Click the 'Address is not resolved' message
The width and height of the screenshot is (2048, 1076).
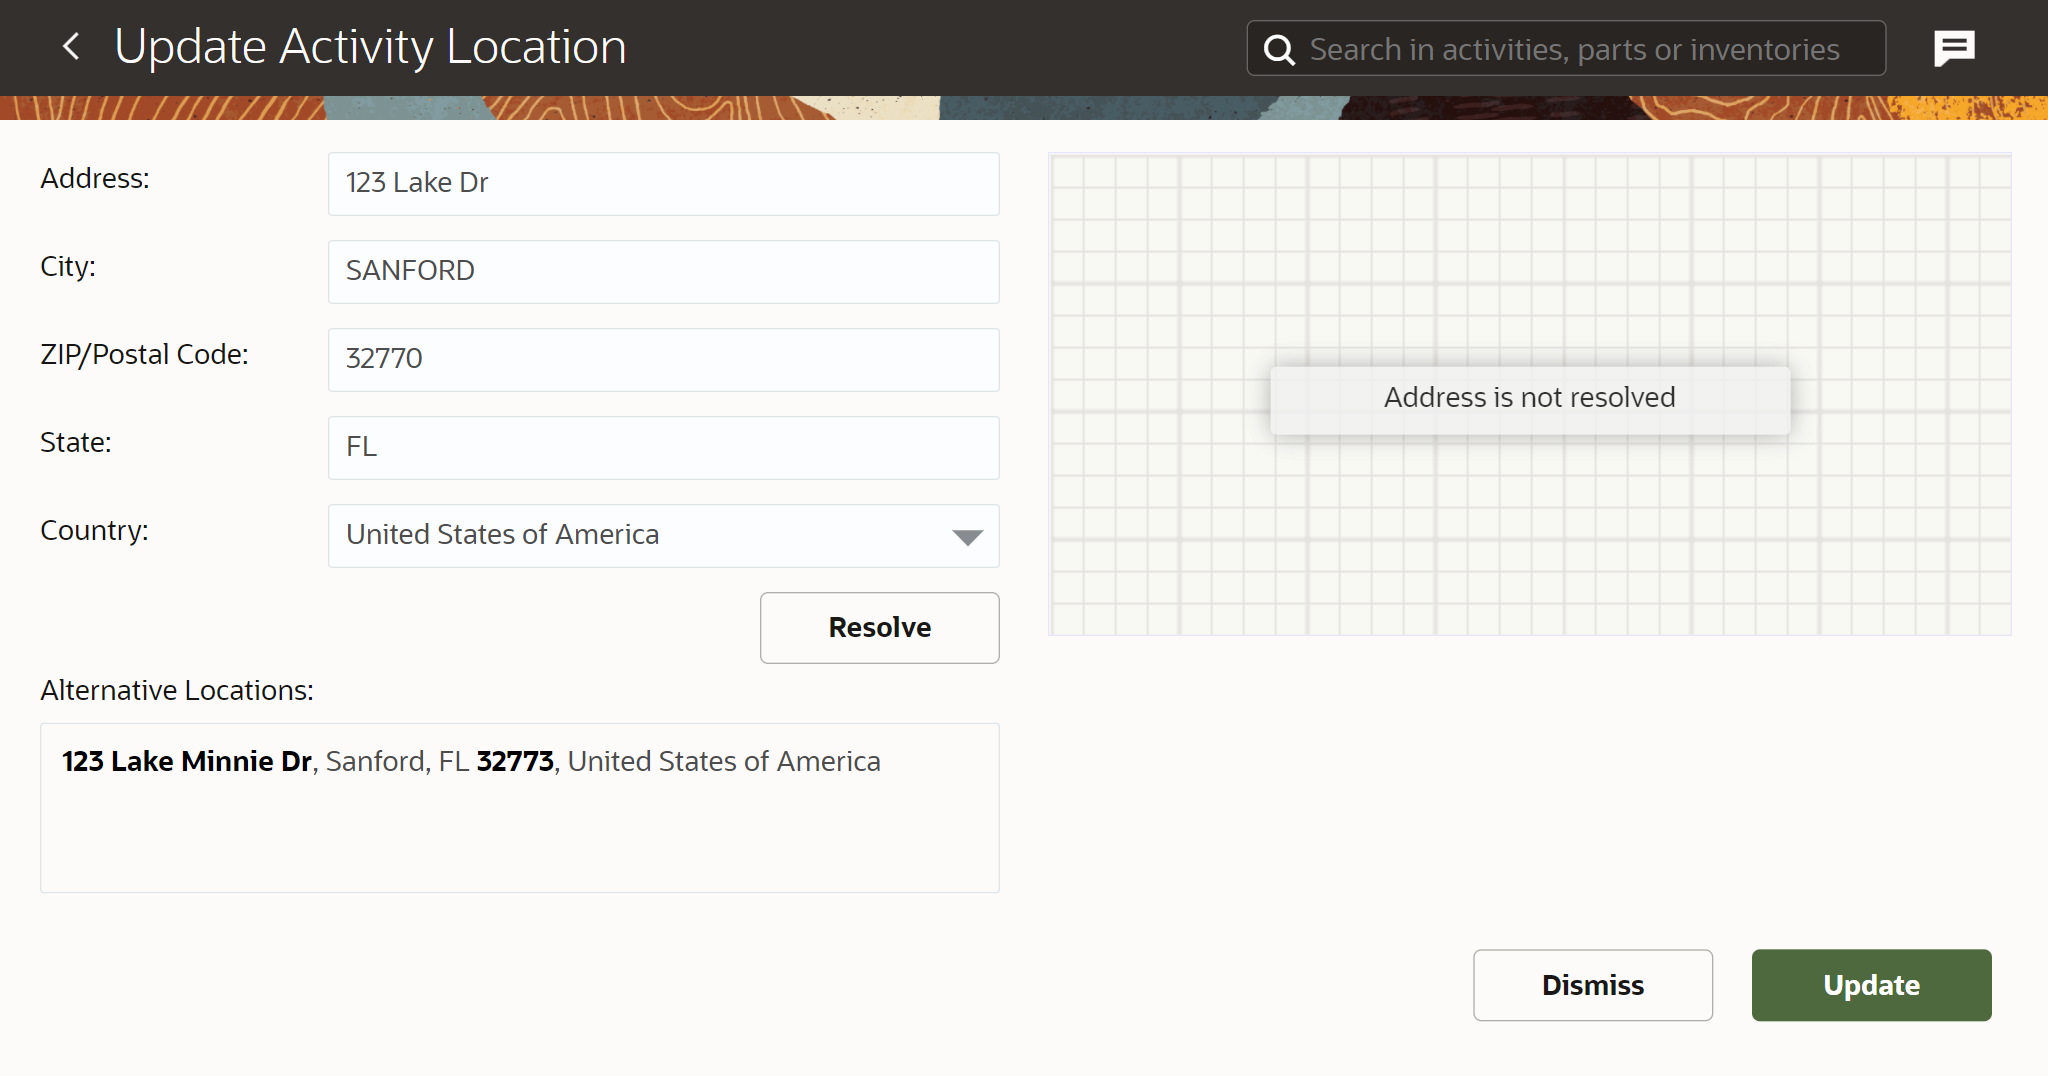pos(1529,398)
